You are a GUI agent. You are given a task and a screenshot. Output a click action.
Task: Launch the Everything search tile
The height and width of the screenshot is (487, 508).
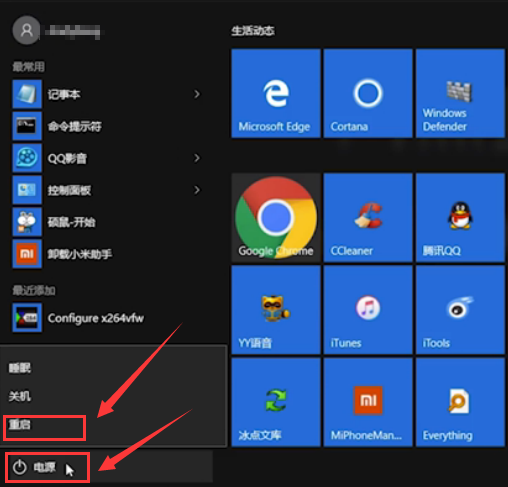click(x=460, y=402)
